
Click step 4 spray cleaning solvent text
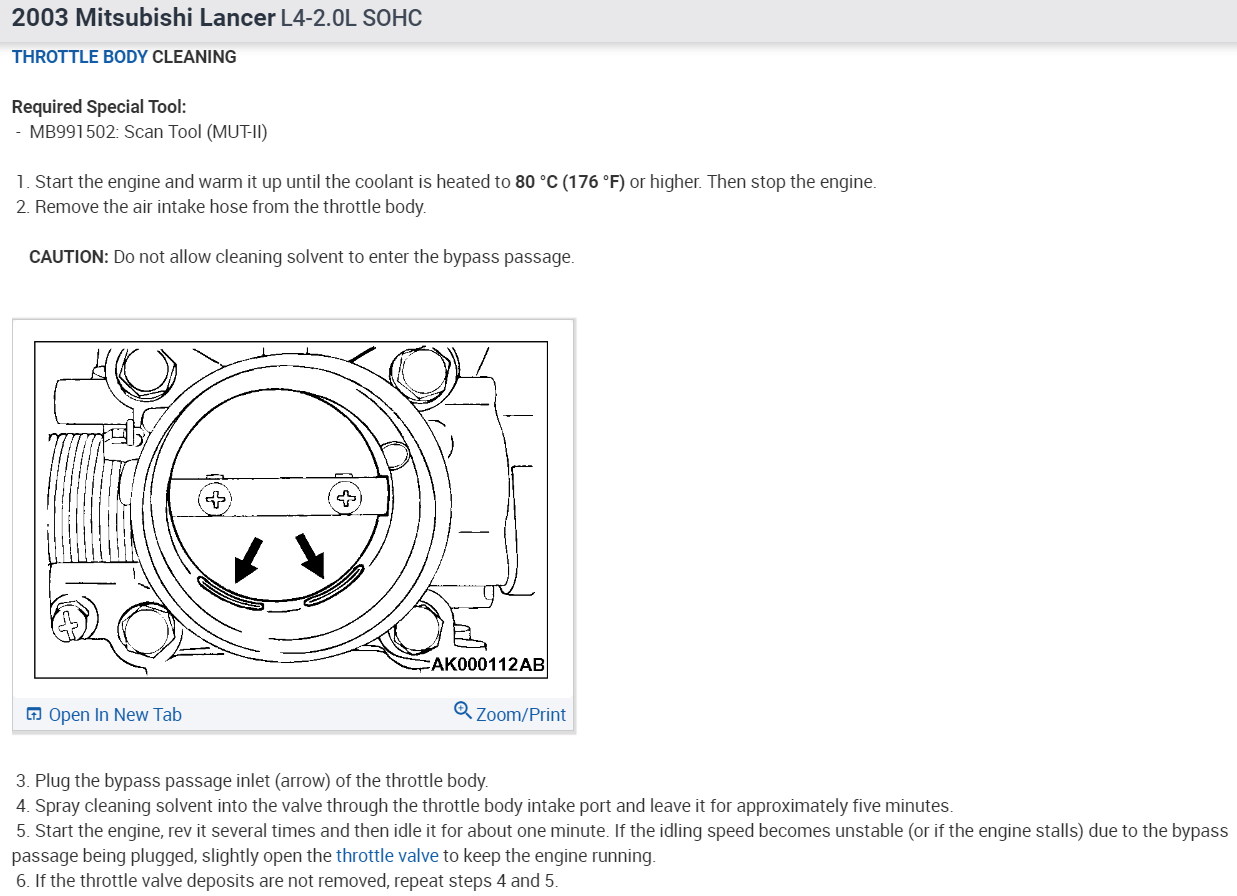pyautogui.click(x=485, y=805)
